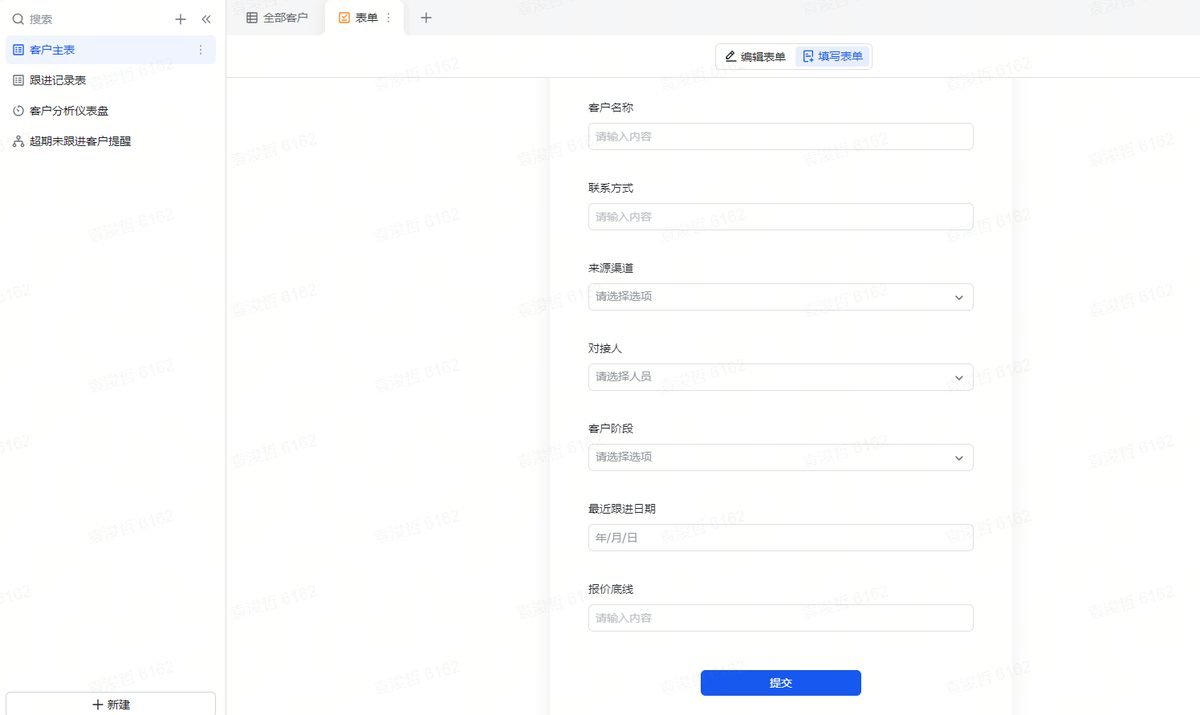The width and height of the screenshot is (1200, 715).
Task: Open 客户分析仪表盘 in the sidebar
Action: tap(110, 111)
